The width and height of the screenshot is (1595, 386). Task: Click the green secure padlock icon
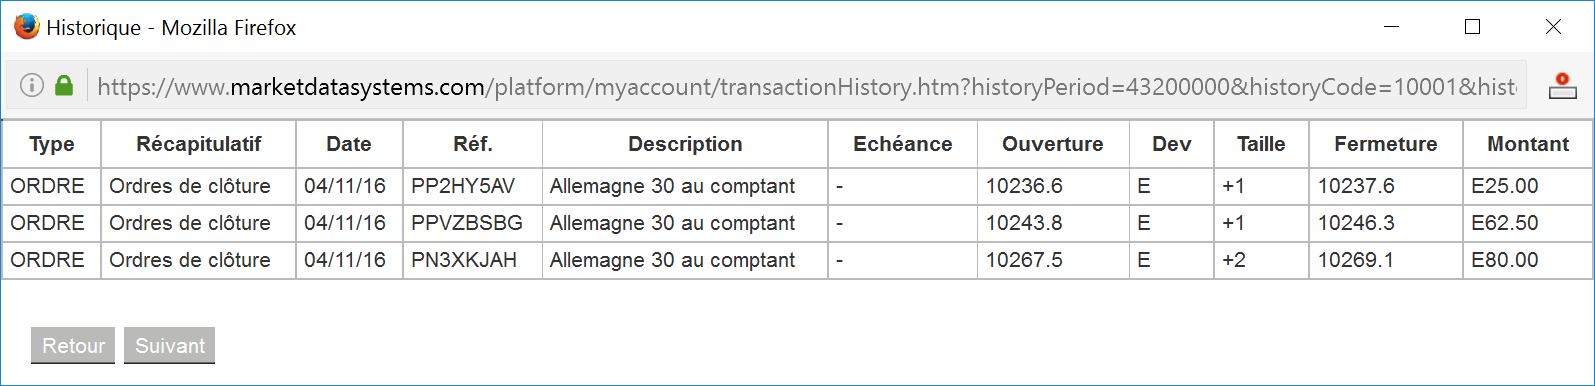(64, 86)
